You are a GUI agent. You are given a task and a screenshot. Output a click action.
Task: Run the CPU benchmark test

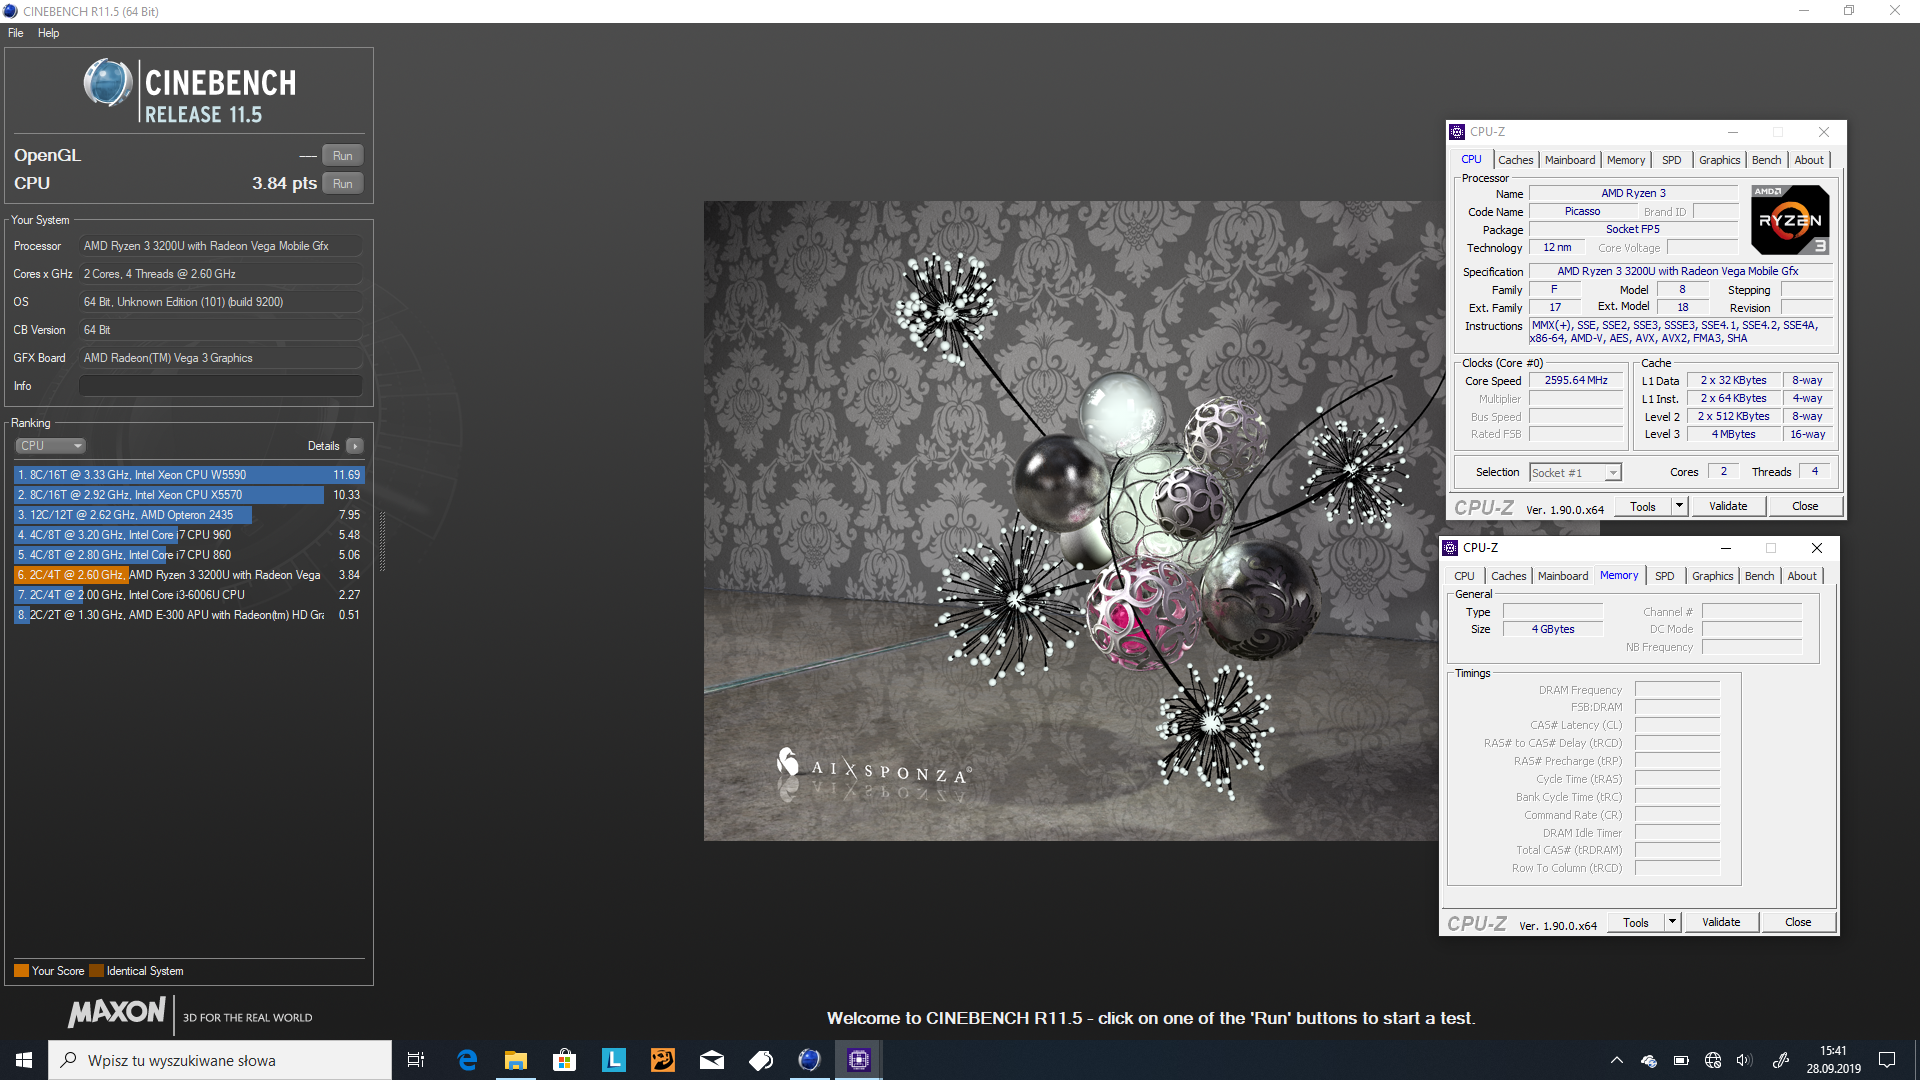click(x=342, y=184)
